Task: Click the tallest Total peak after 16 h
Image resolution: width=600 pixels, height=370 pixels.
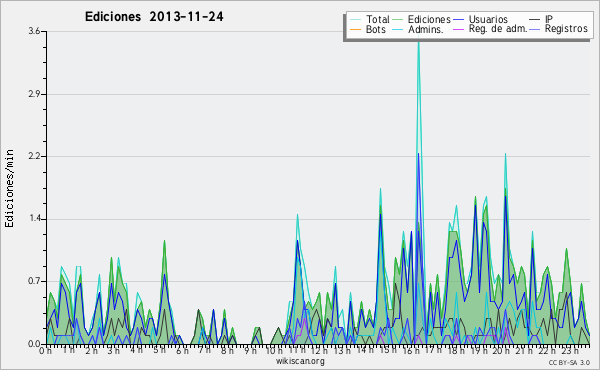Action: pyautogui.click(x=419, y=42)
